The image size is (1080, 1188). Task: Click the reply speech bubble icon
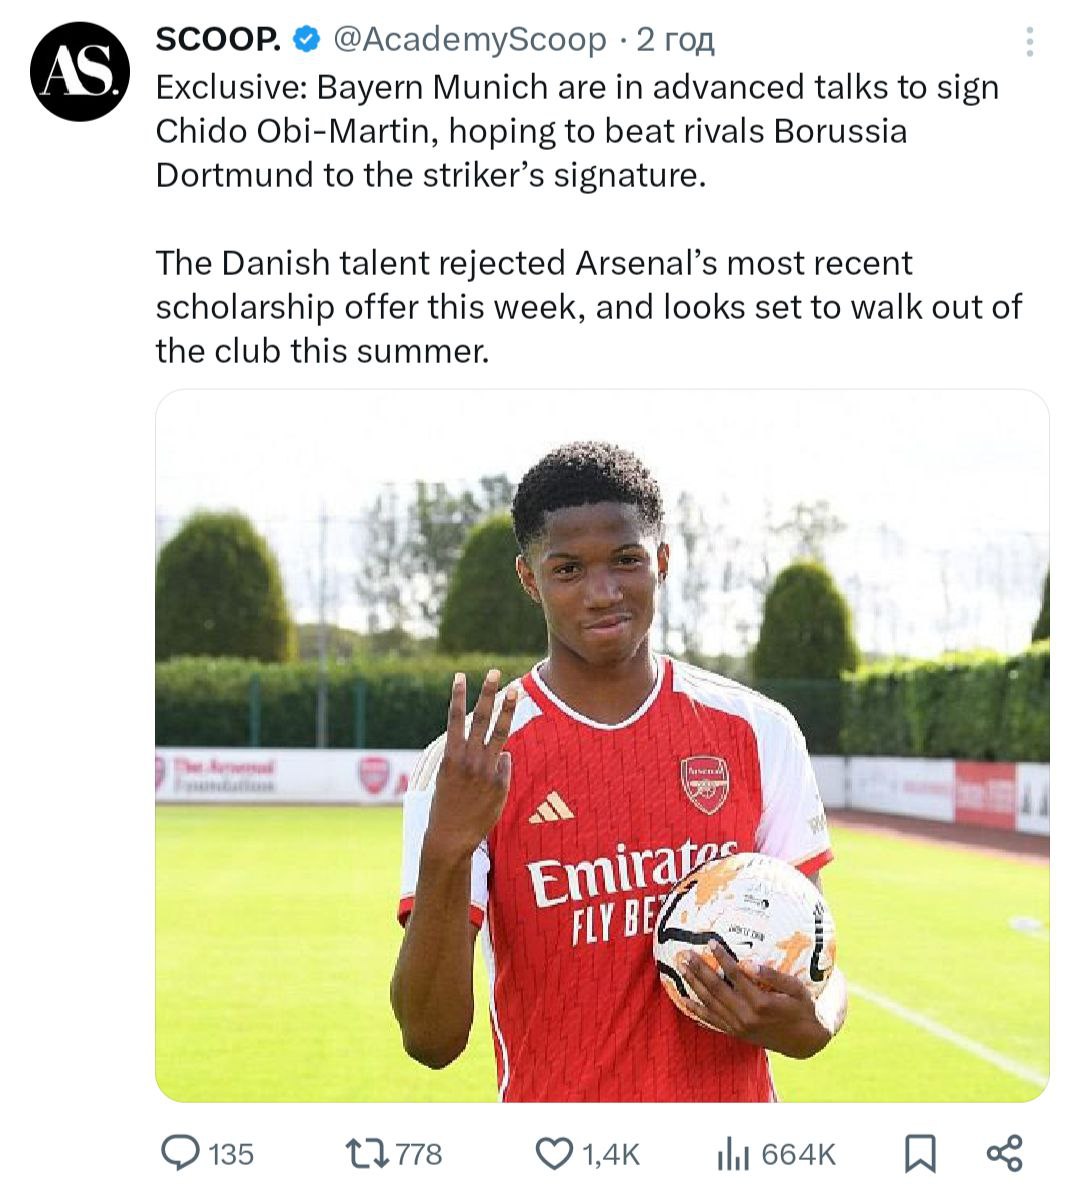tap(180, 1154)
